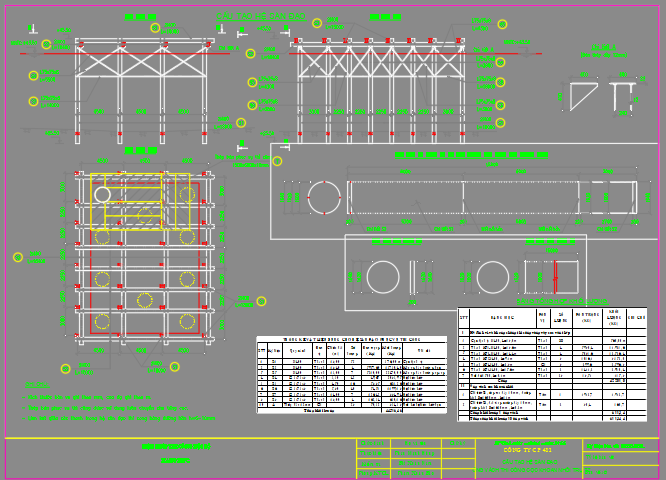This screenshot has width=666, height=480.
Task: Click the green title above long beam detail
Action: pyautogui.click(x=468, y=155)
